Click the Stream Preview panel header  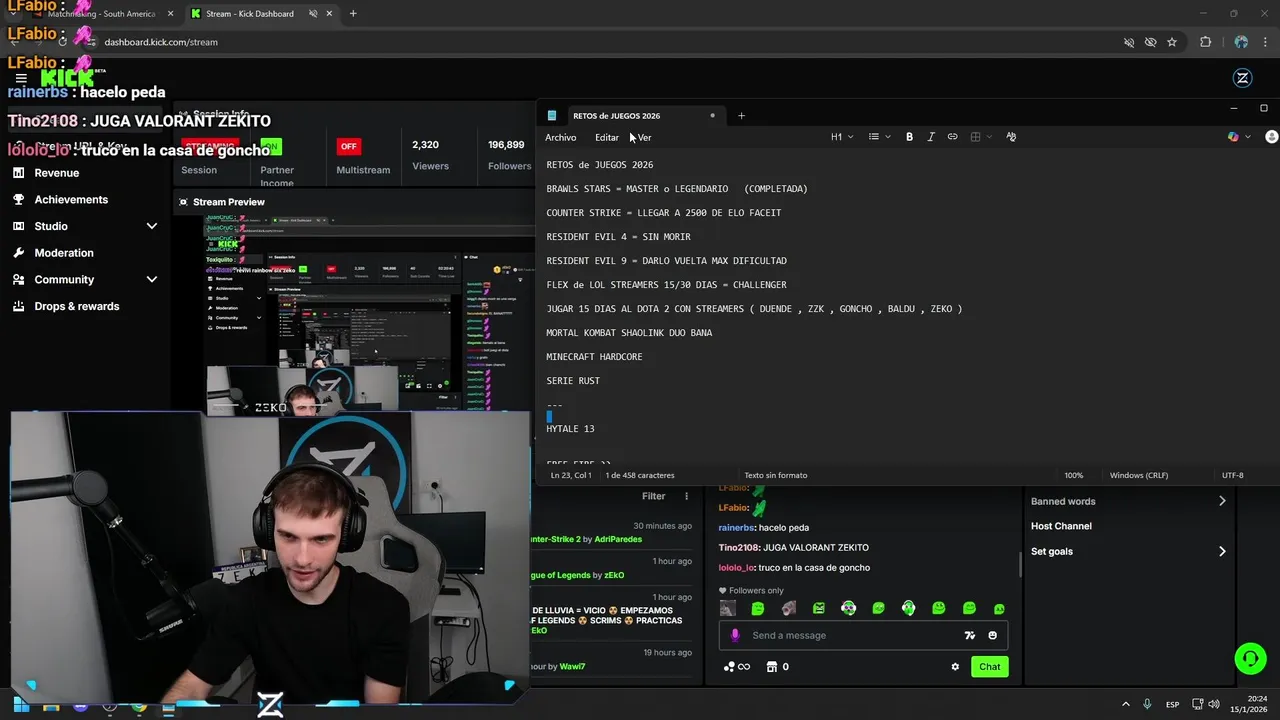(x=229, y=202)
